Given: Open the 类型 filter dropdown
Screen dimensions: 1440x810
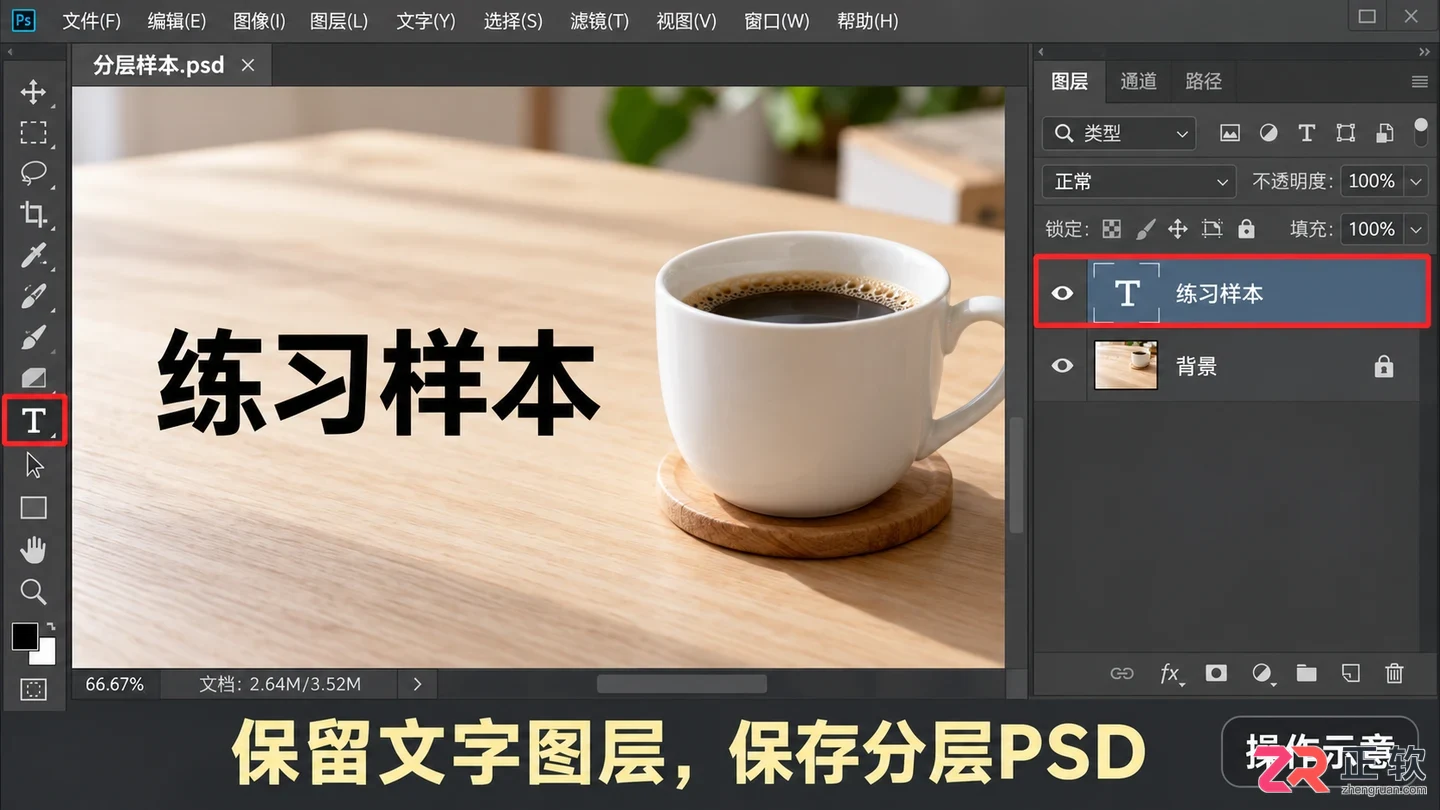Looking at the screenshot, I should pyautogui.click(x=1119, y=133).
